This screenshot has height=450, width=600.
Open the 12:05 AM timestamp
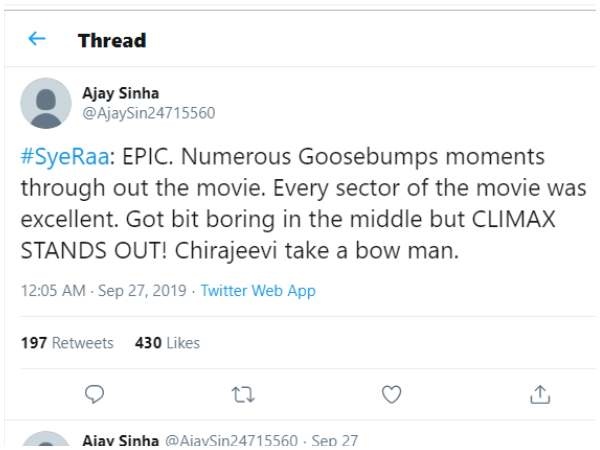click(x=53, y=291)
